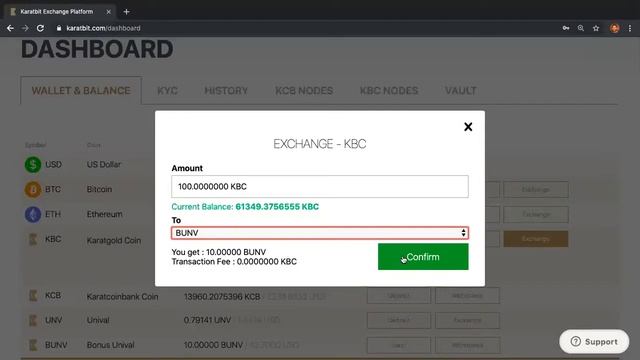Image resolution: width=640 pixels, height=360 pixels.
Task: Click the Exchange button in the Ethereum row
Action: (x=536, y=214)
